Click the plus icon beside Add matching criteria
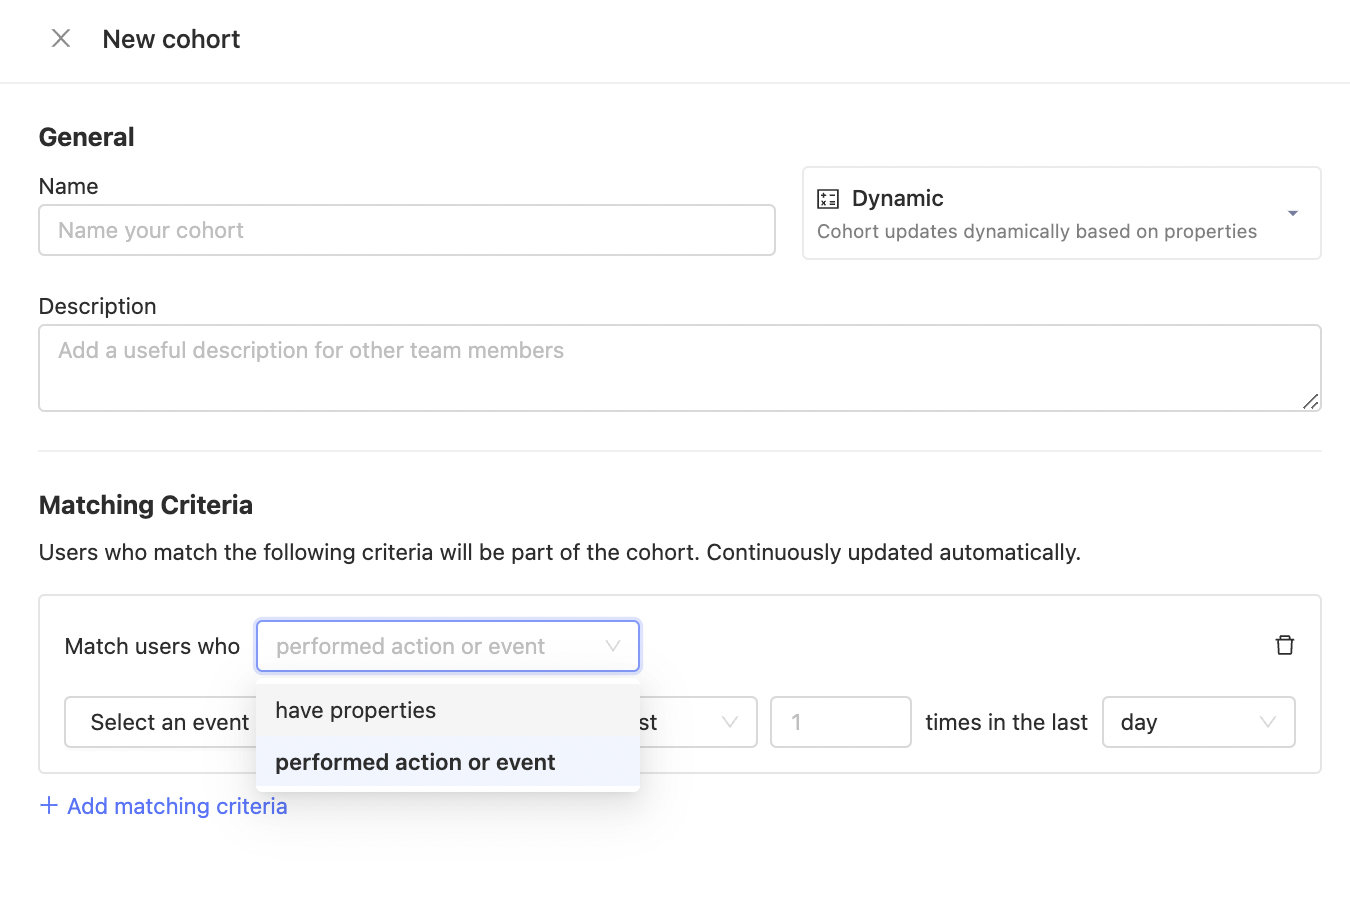The height and width of the screenshot is (914, 1350). [x=48, y=805]
